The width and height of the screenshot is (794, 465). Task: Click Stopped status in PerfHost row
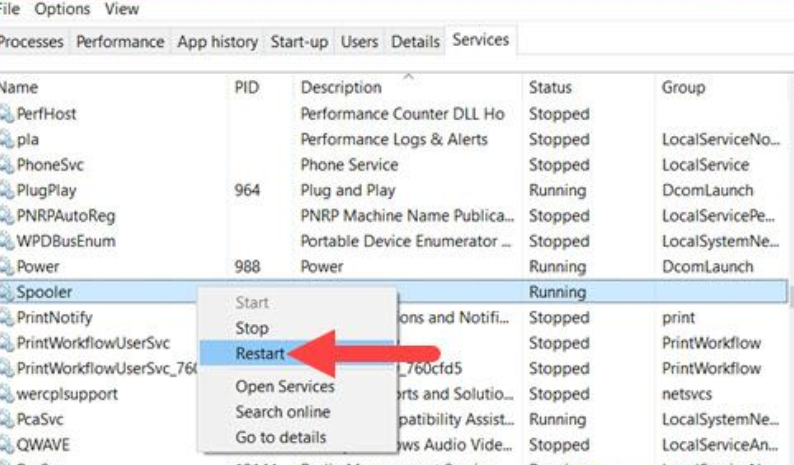pos(559,114)
